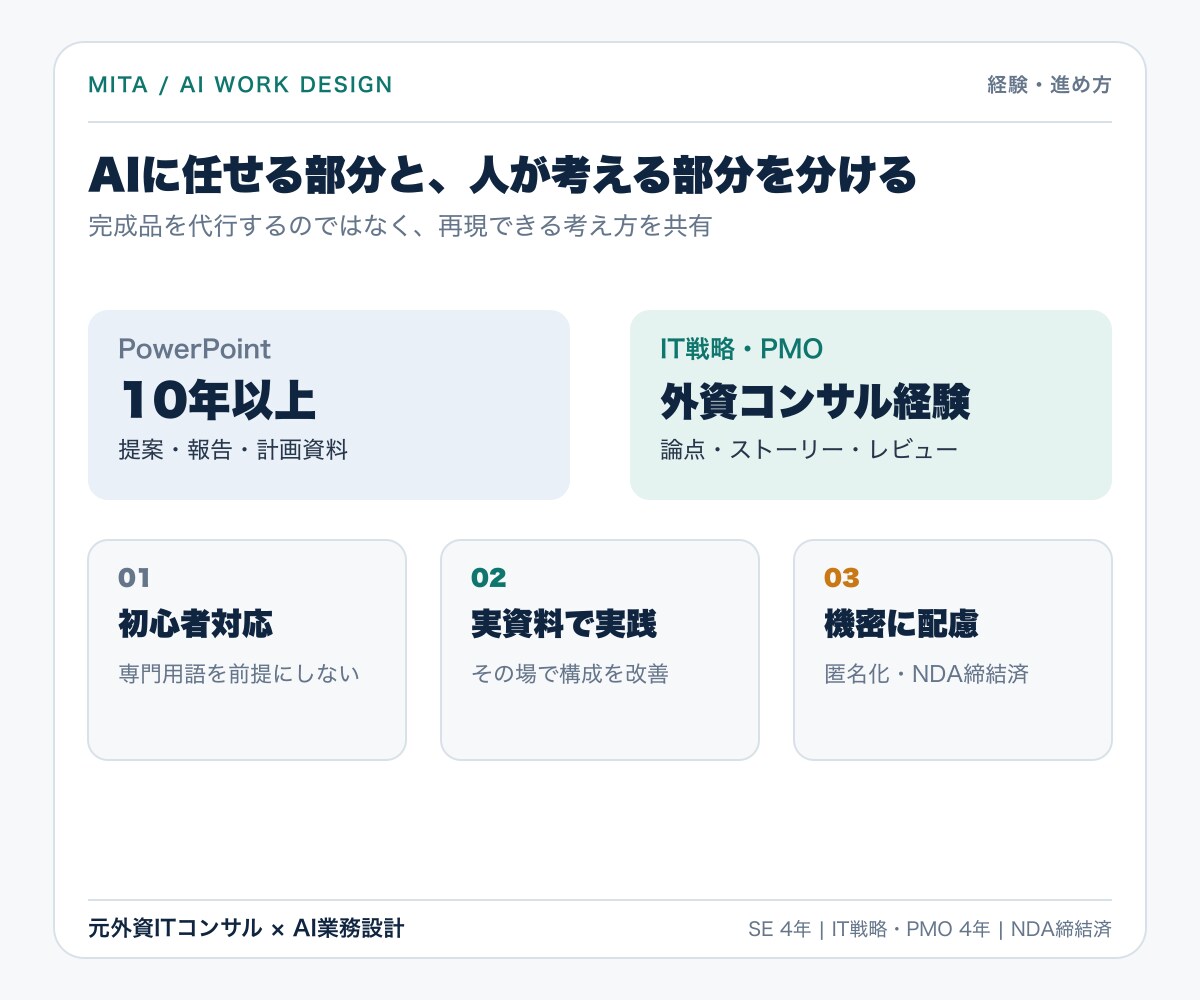Image resolution: width=1200 pixels, height=1000 pixels.
Task: Select the '初心者対応' card title
Action: 196,625
